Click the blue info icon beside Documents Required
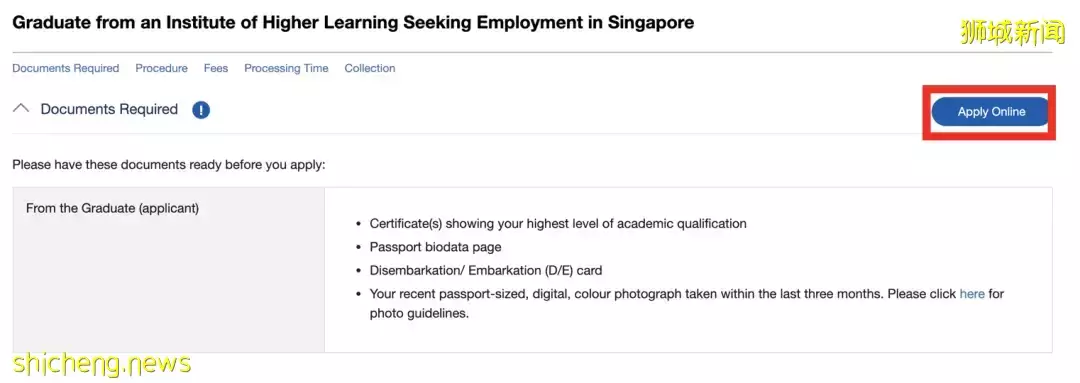This screenshot has height=383, width=1080. coord(201,110)
